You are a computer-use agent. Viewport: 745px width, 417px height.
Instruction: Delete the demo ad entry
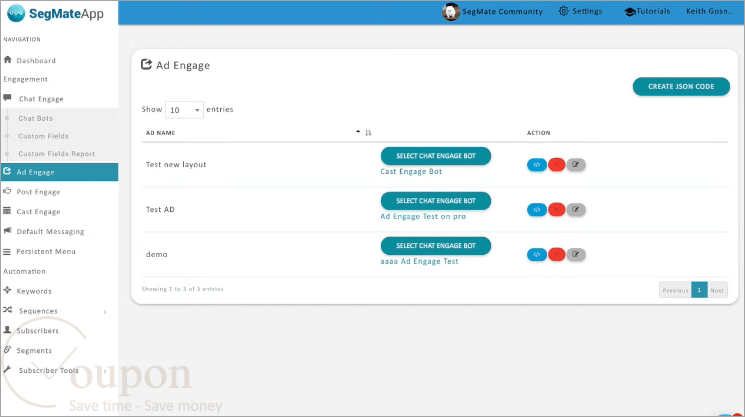[x=556, y=255]
